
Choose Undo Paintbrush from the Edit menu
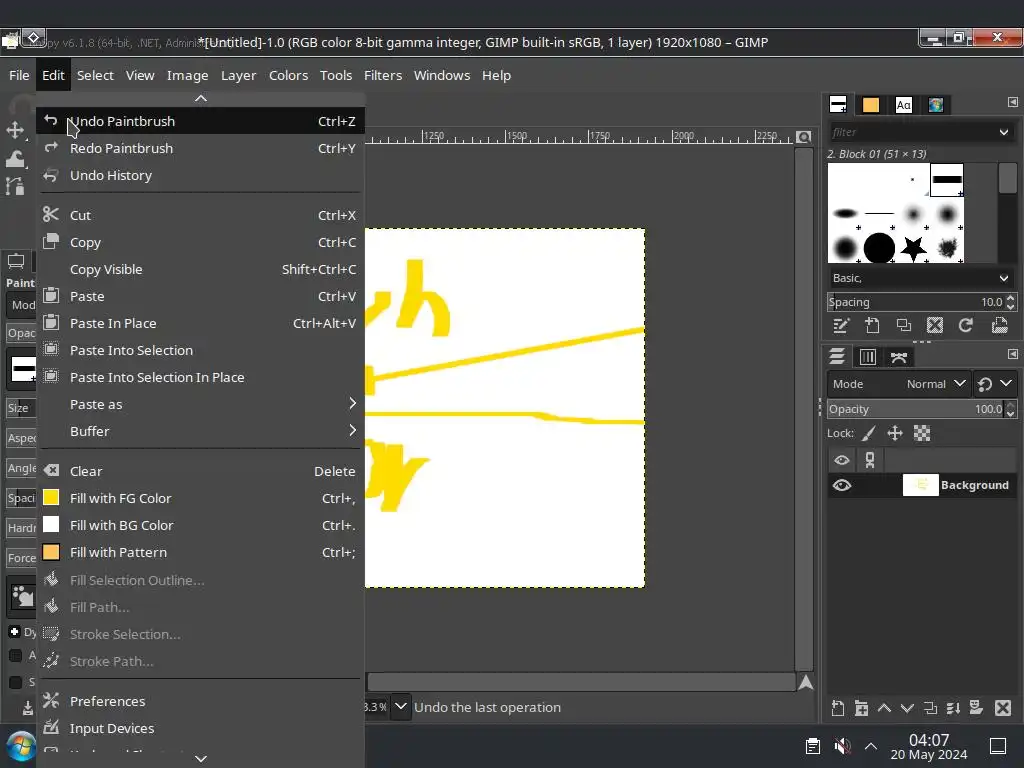tap(200, 121)
